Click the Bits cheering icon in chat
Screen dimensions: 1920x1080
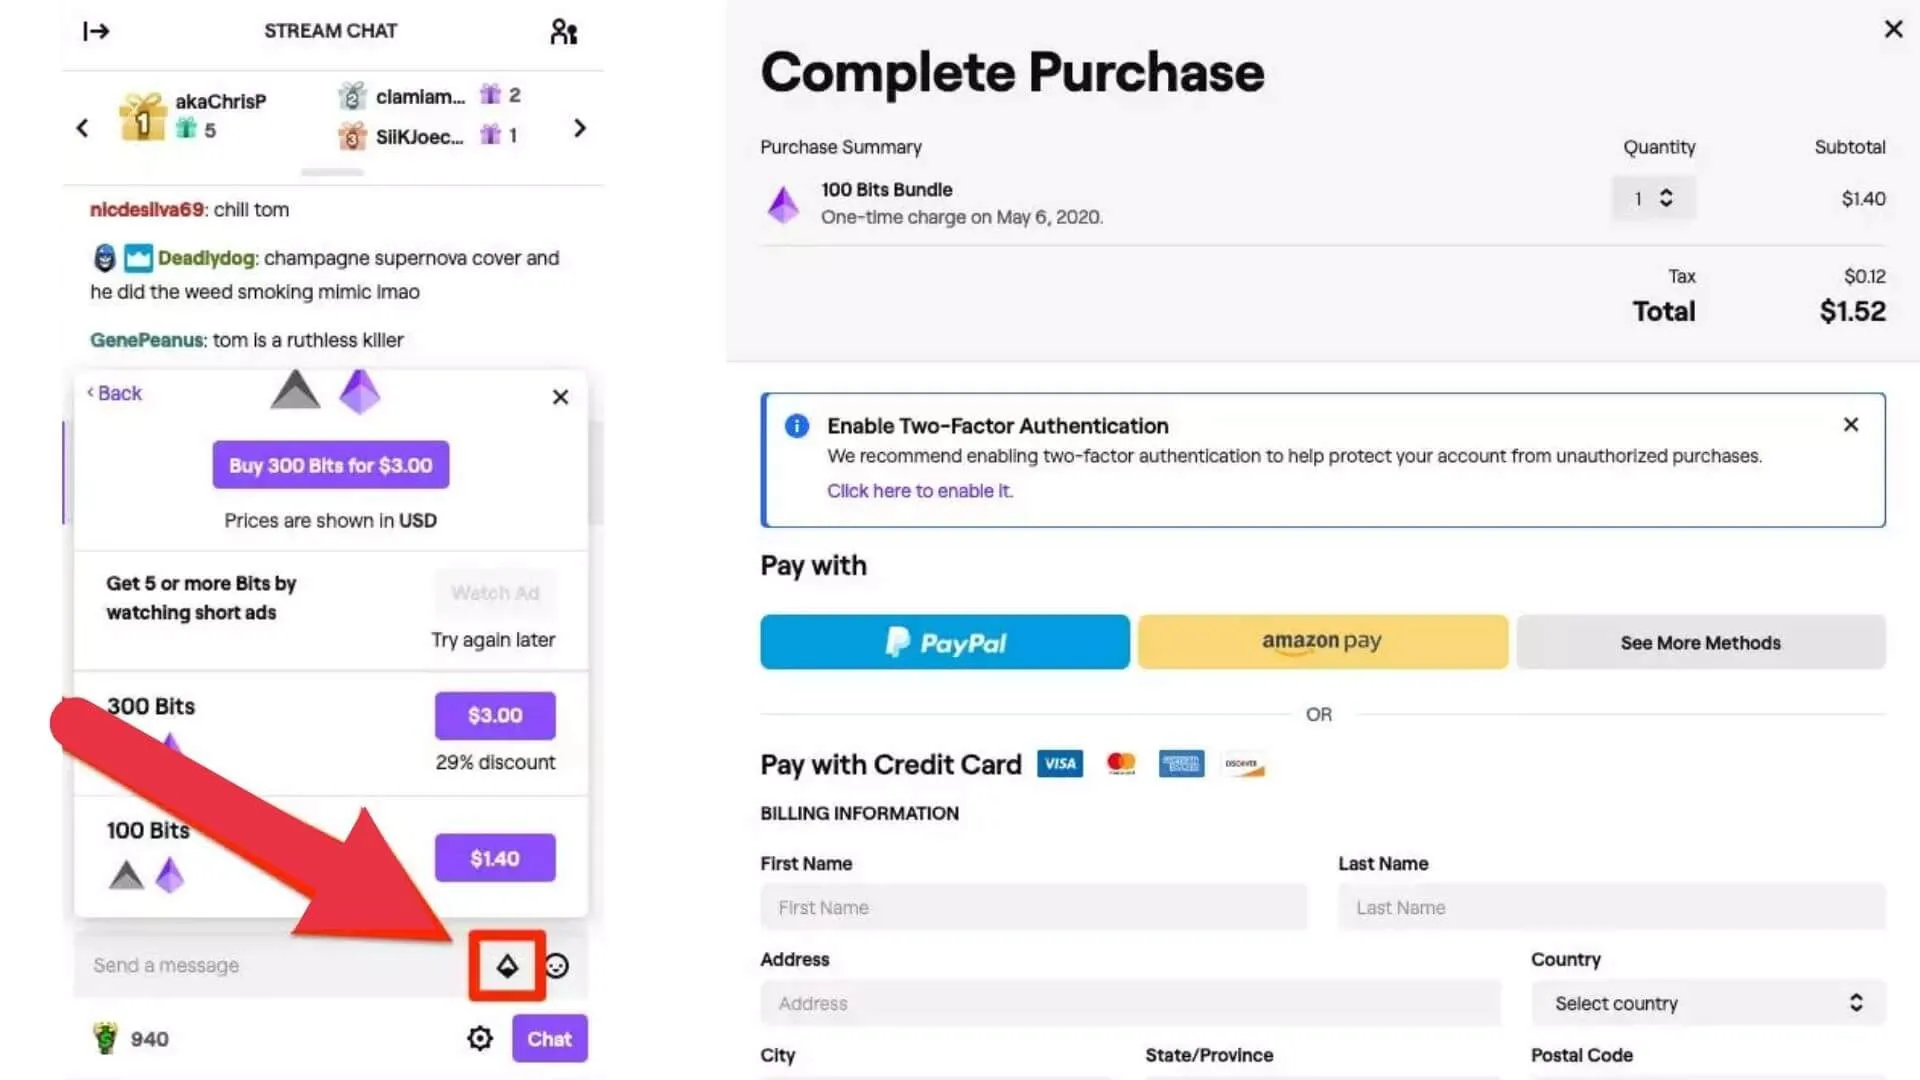pos(506,965)
